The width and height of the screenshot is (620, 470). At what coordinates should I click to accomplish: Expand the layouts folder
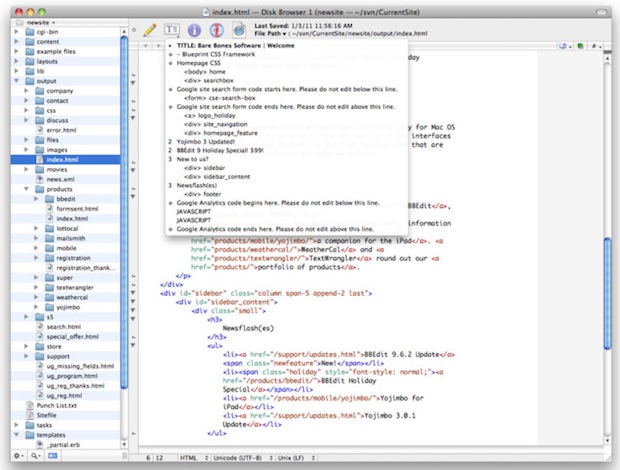pos(17,61)
